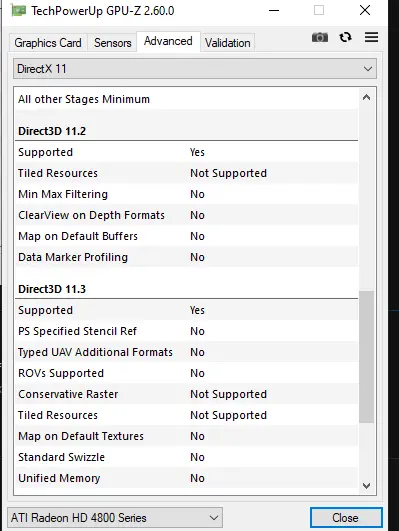The width and height of the screenshot is (399, 531).
Task: Click Tiled Resources under Direct3D 11.2
Action: pyautogui.click(x=186, y=173)
